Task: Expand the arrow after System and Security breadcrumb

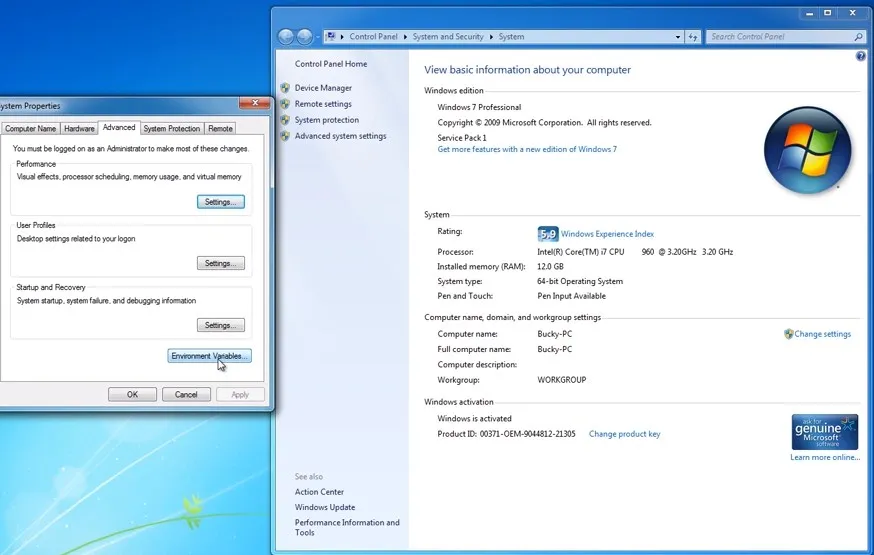Action: 491,37
